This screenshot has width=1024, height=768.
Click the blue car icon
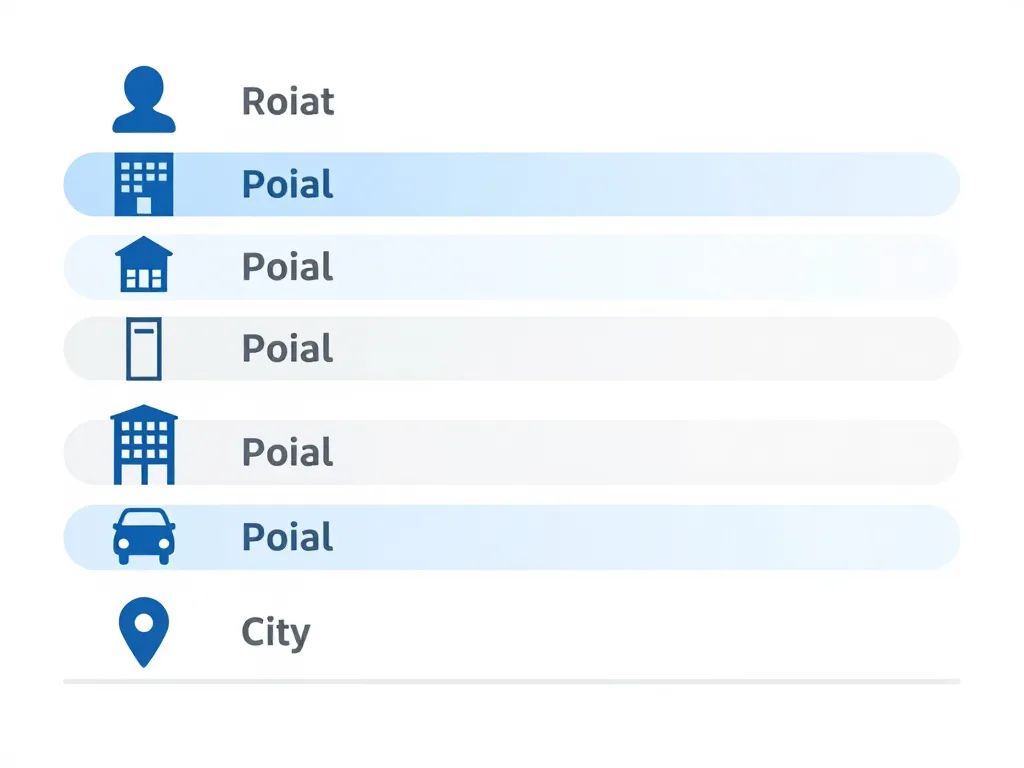click(x=144, y=536)
